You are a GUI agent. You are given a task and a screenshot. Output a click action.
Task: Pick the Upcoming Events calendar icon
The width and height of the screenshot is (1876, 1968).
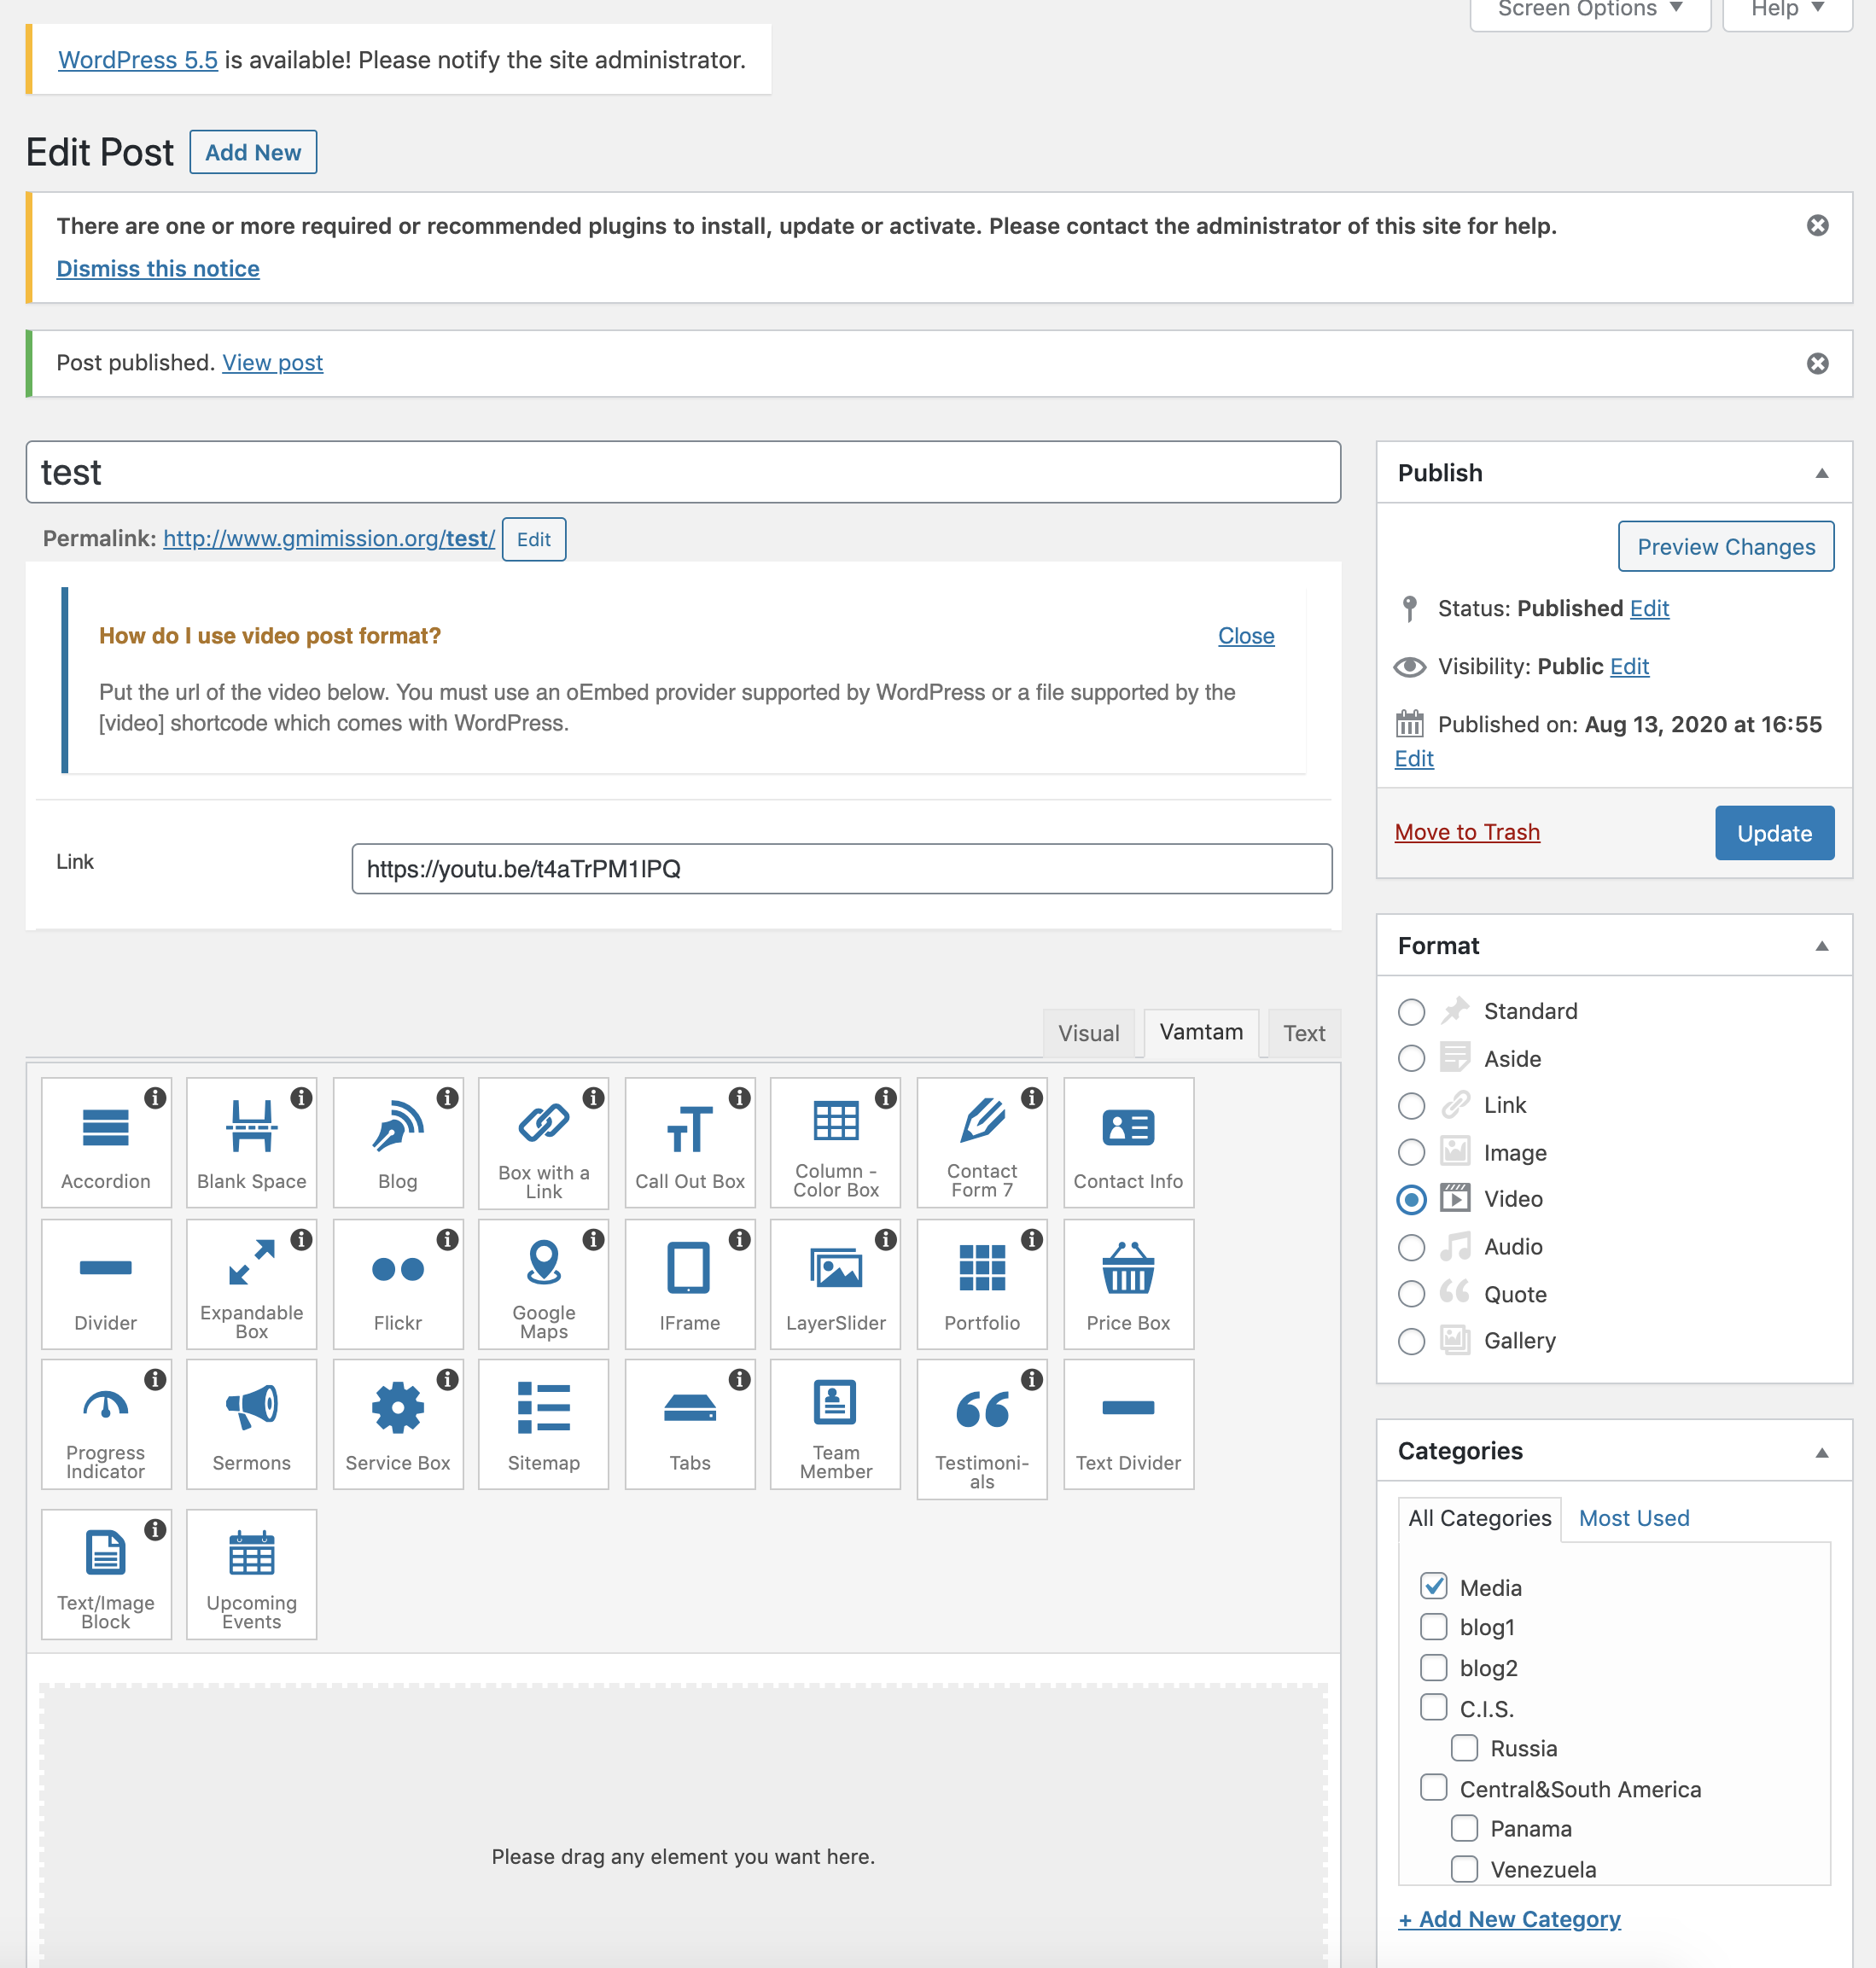coord(251,1553)
